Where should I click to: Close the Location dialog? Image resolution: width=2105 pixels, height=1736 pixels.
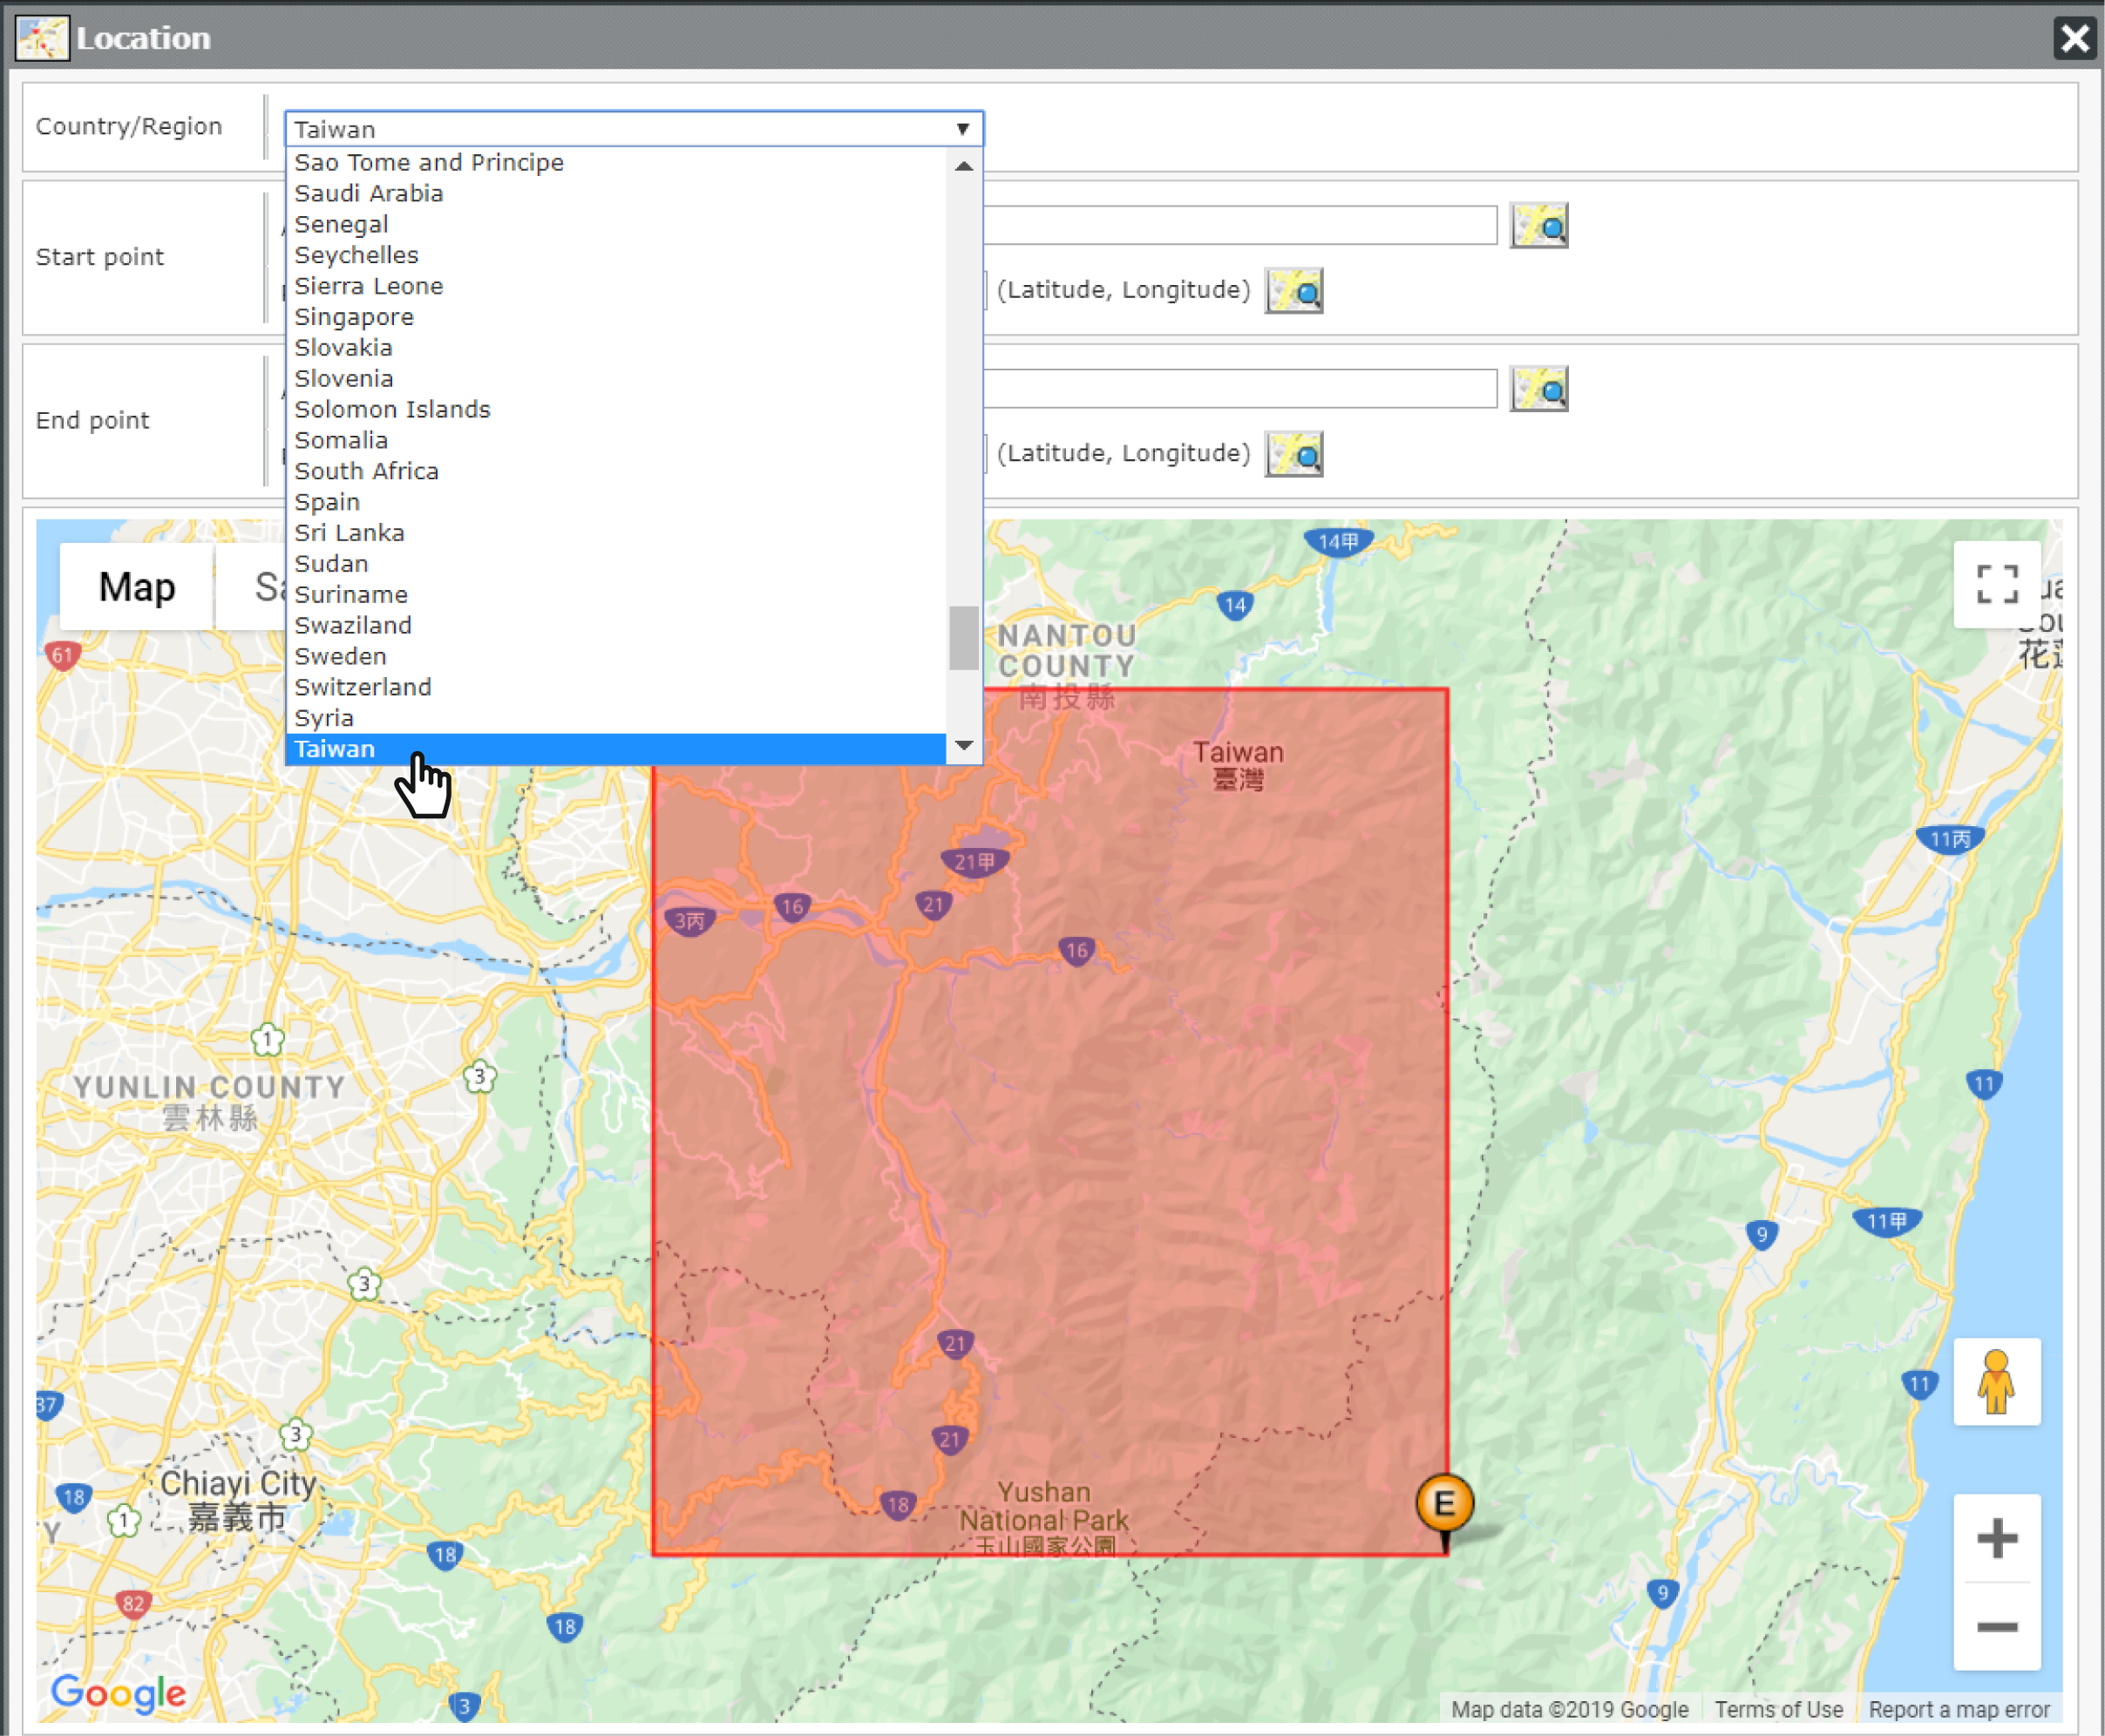click(x=2074, y=39)
